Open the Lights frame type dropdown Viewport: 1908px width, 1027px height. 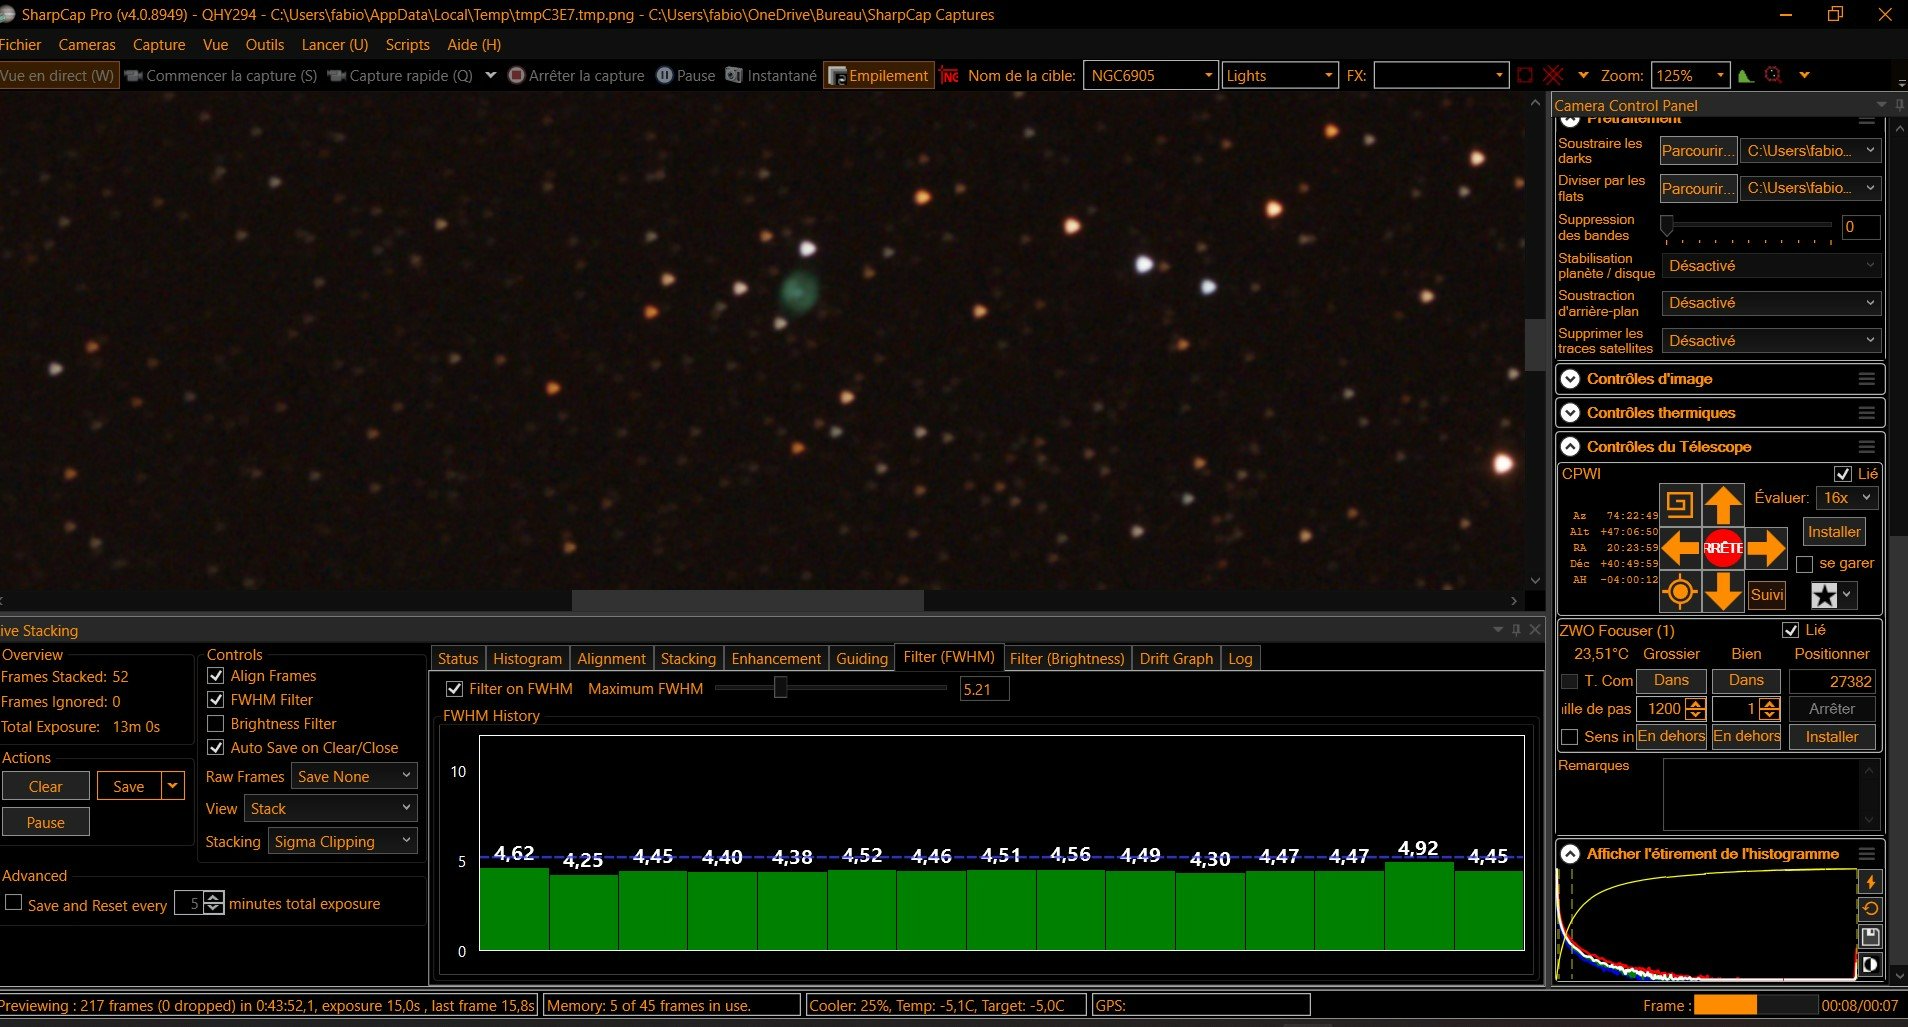tap(1279, 76)
